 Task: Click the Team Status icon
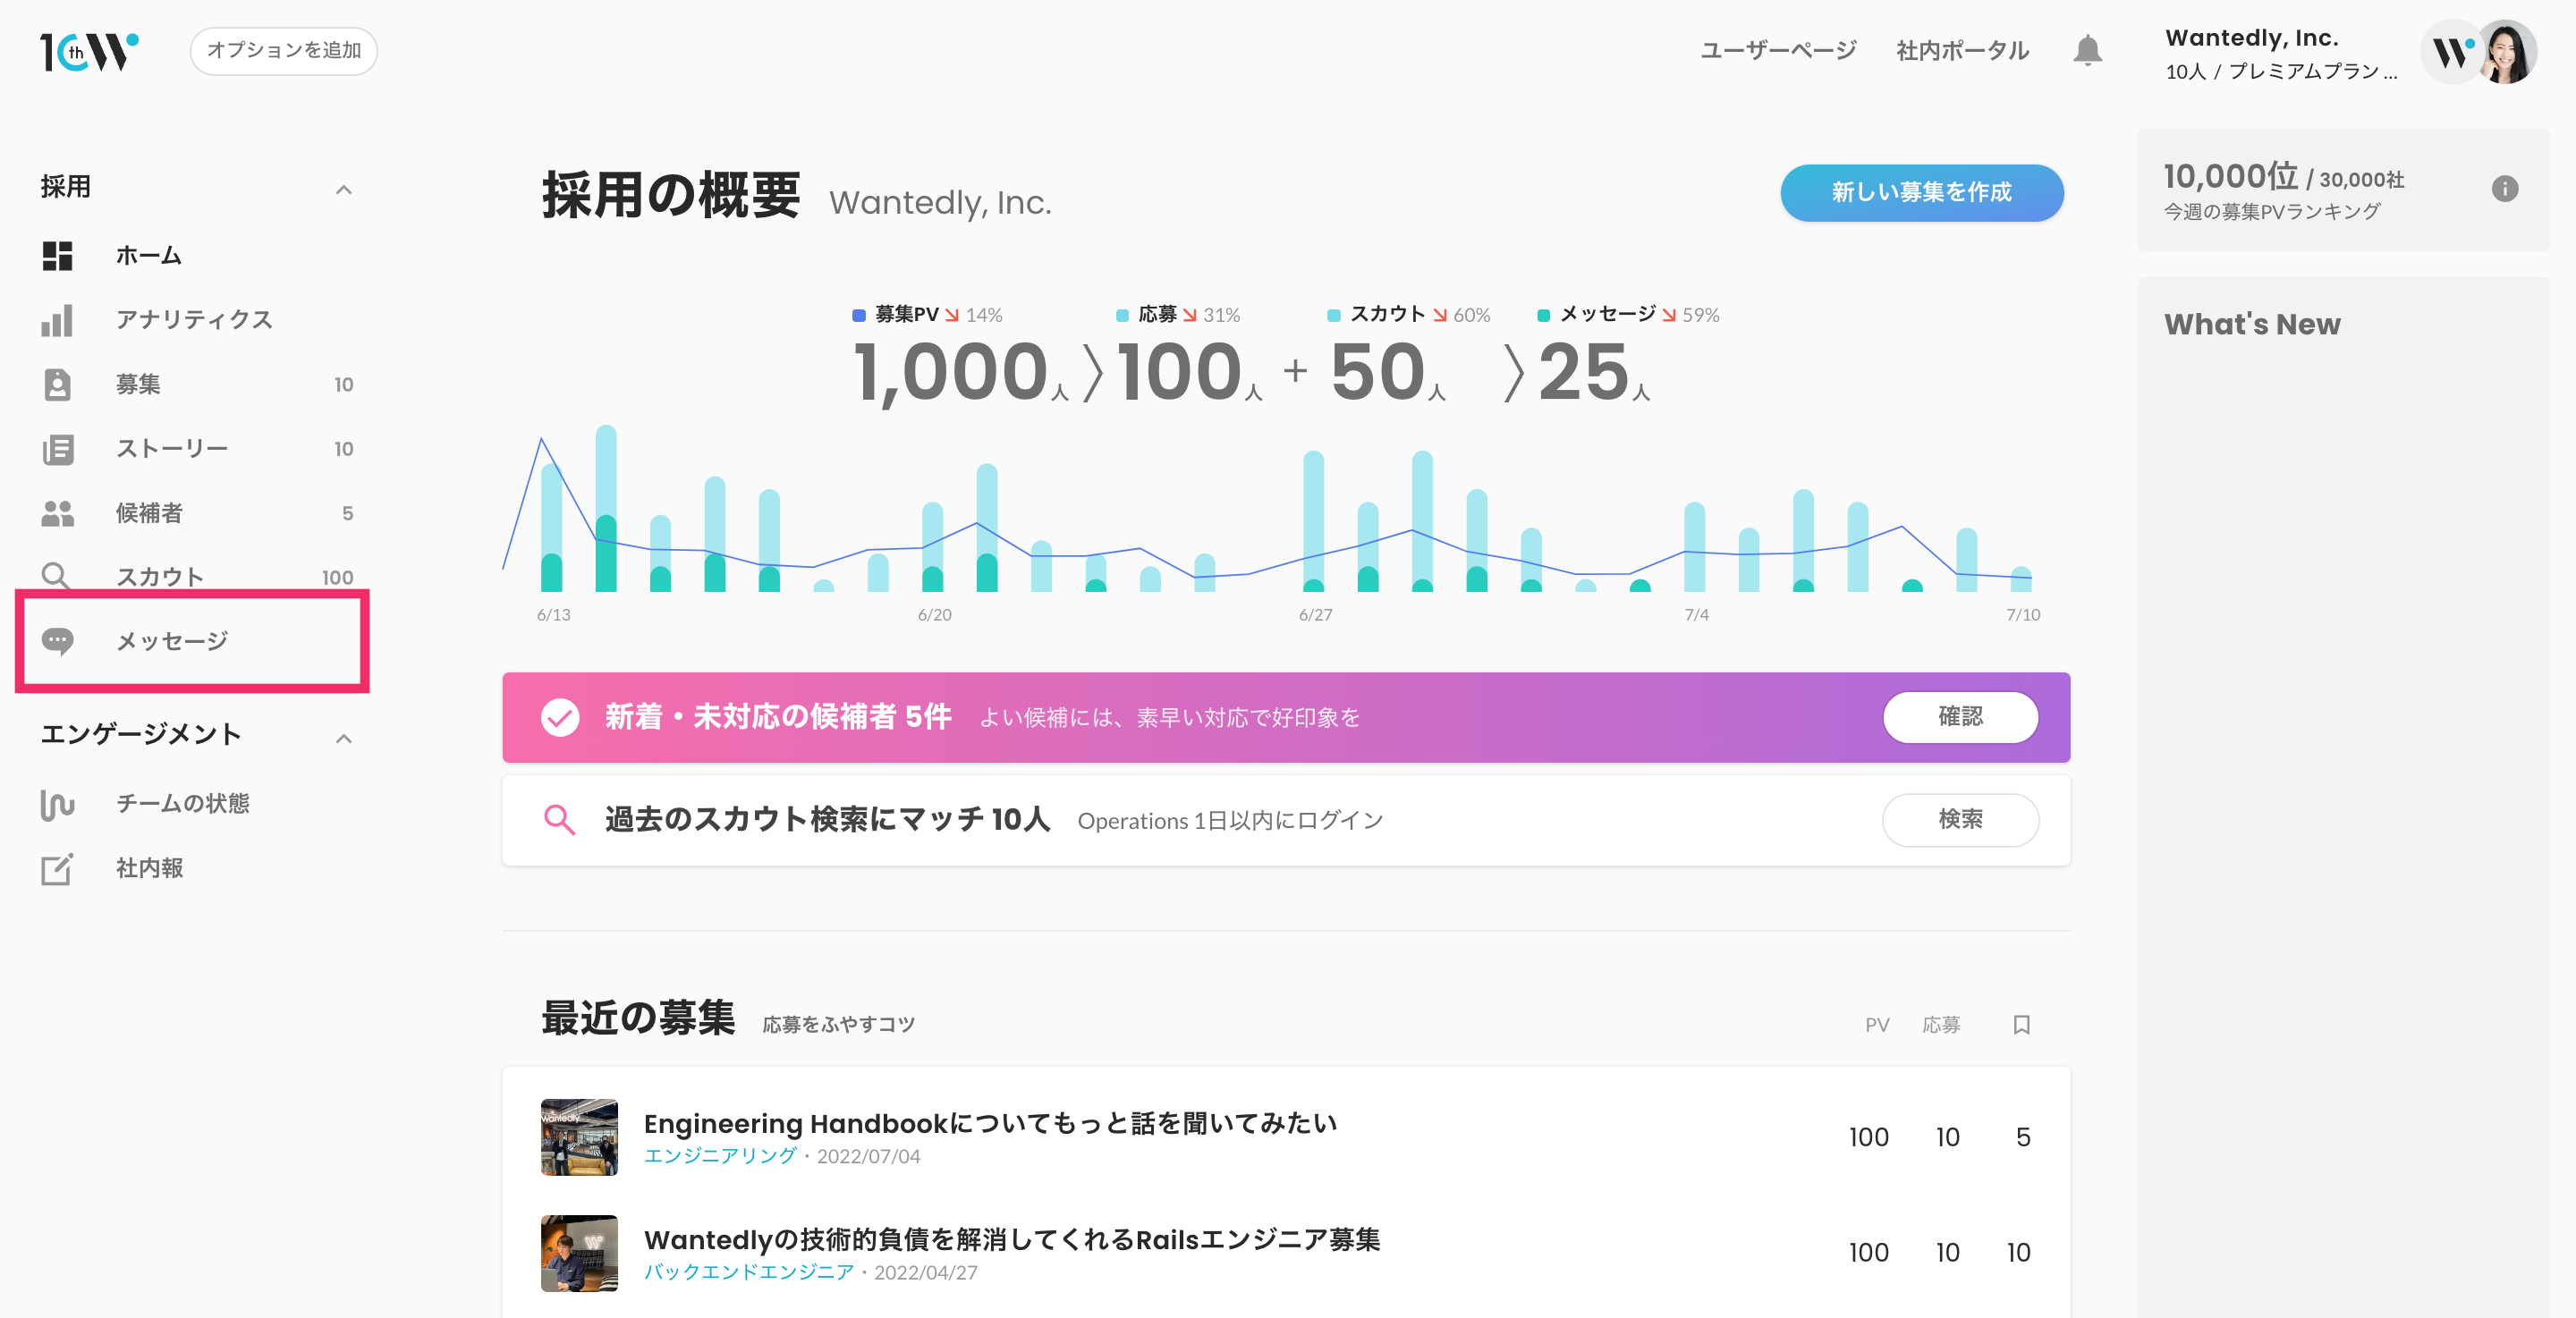(x=57, y=804)
